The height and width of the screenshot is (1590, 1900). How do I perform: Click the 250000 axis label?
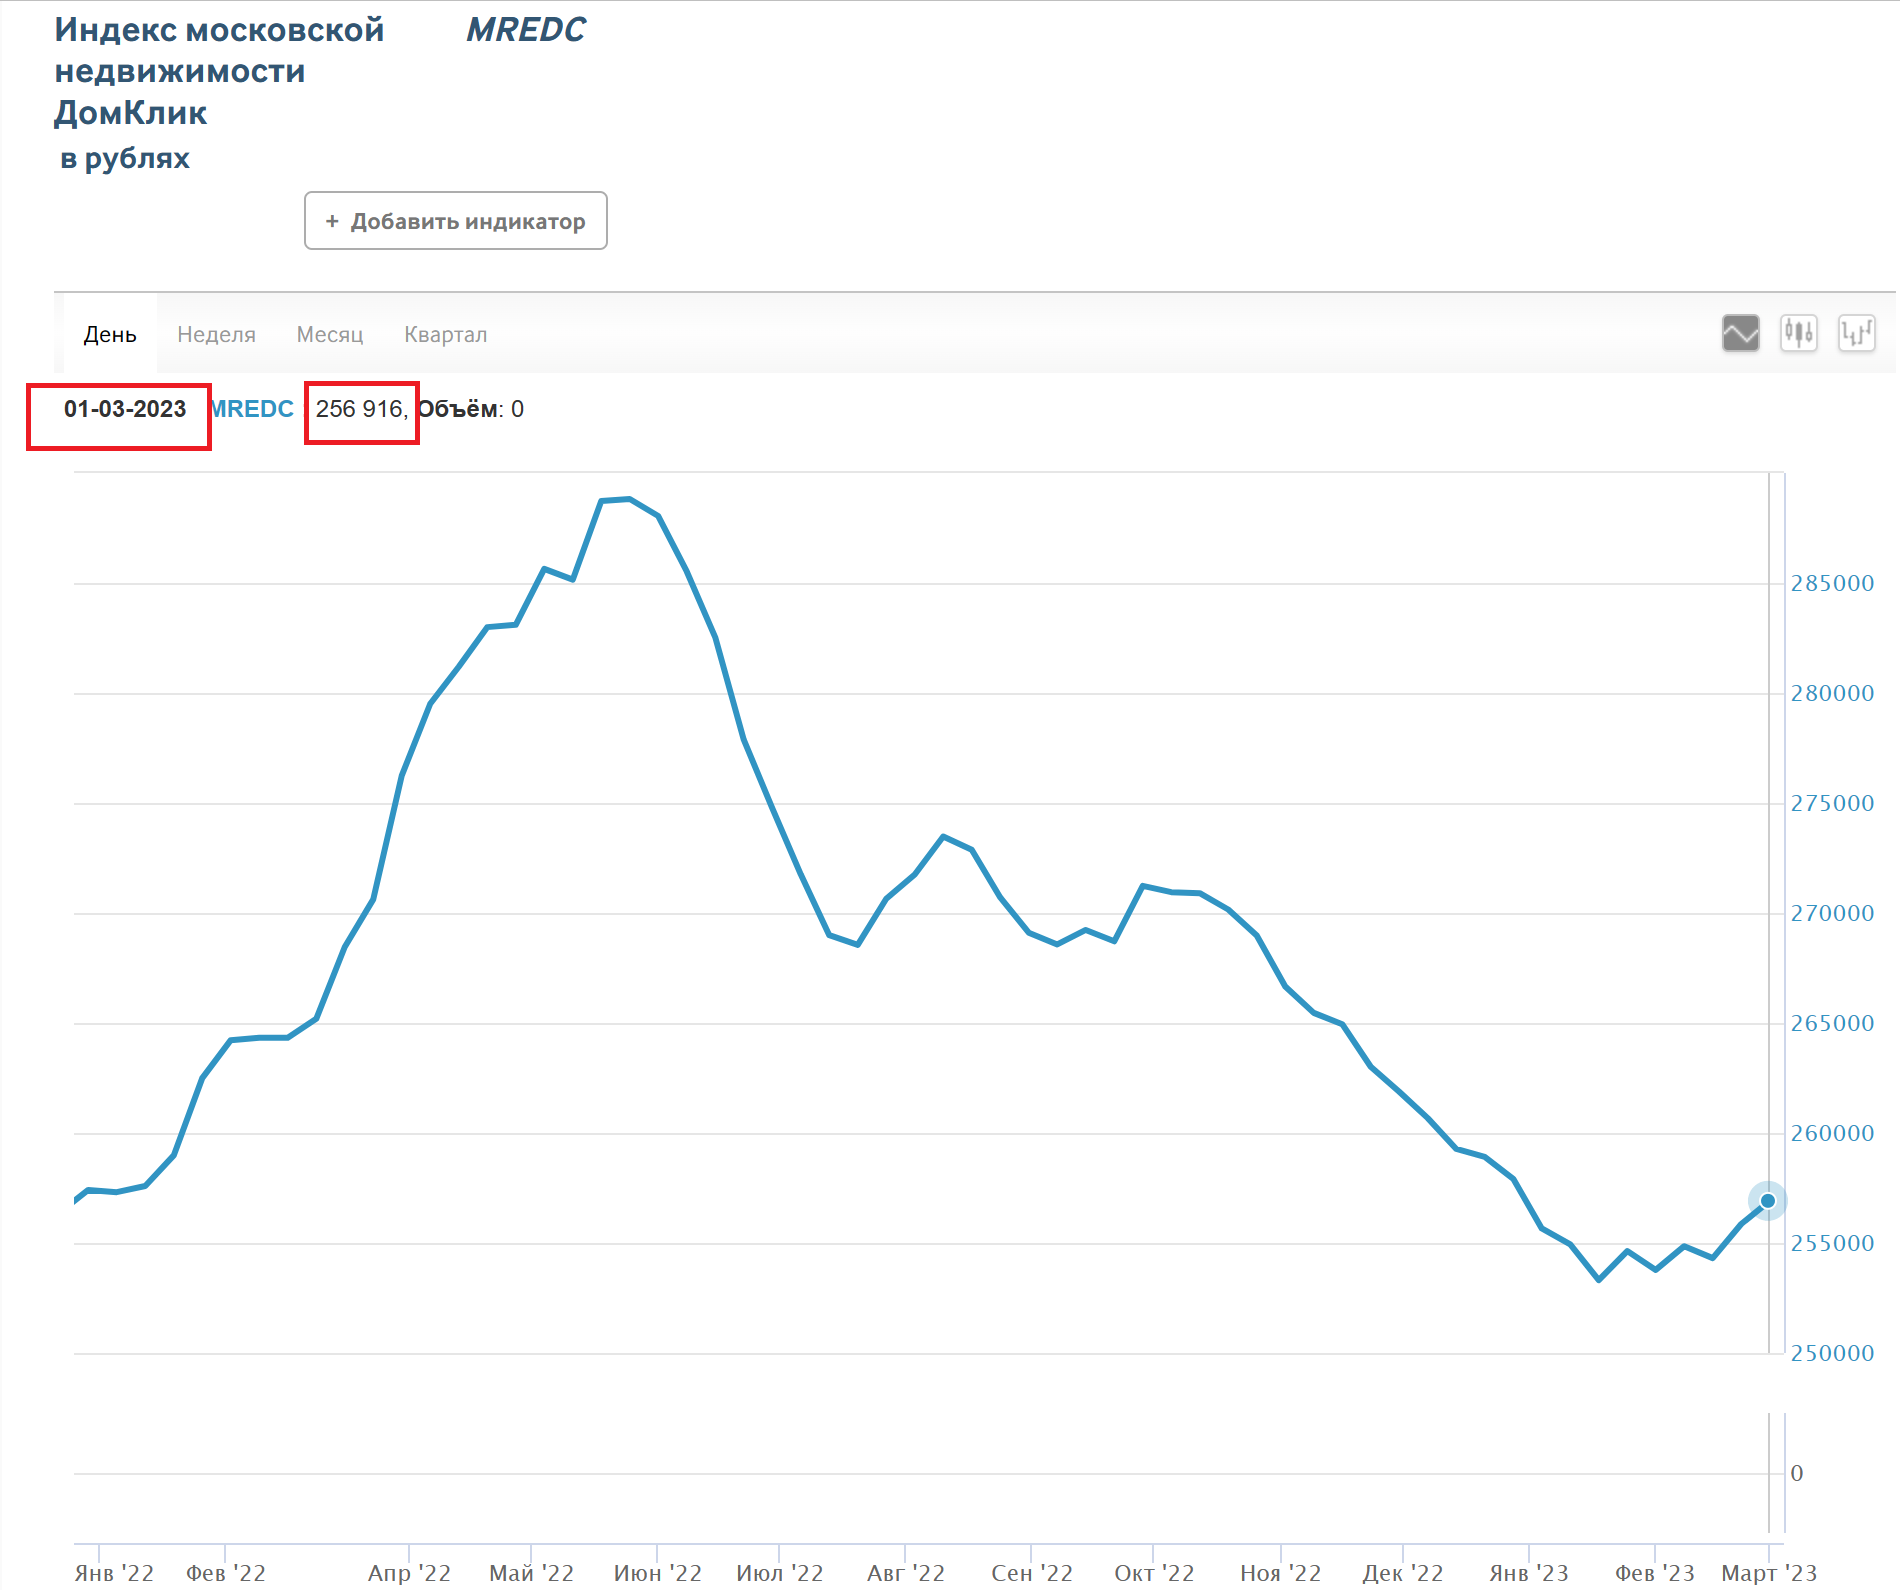(x=1832, y=1353)
